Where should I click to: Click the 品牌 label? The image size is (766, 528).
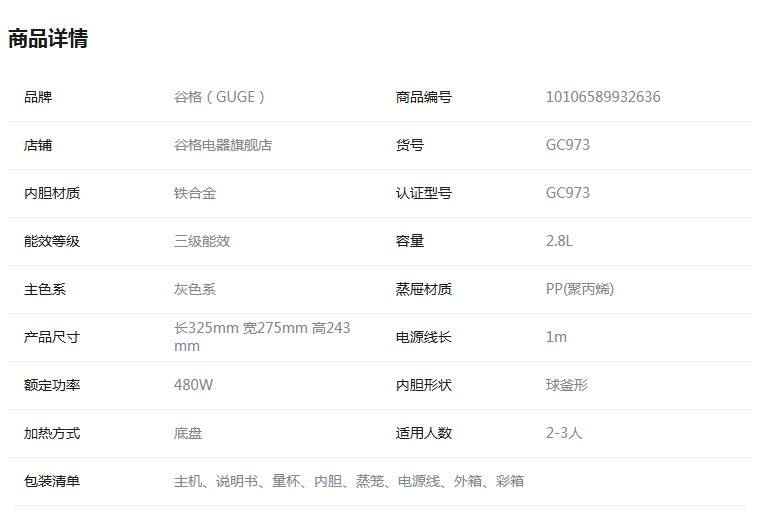[38, 97]
